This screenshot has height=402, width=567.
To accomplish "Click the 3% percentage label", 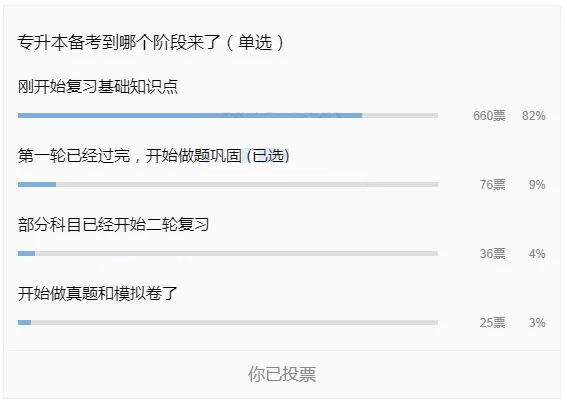I will click(x=537, y=322).
